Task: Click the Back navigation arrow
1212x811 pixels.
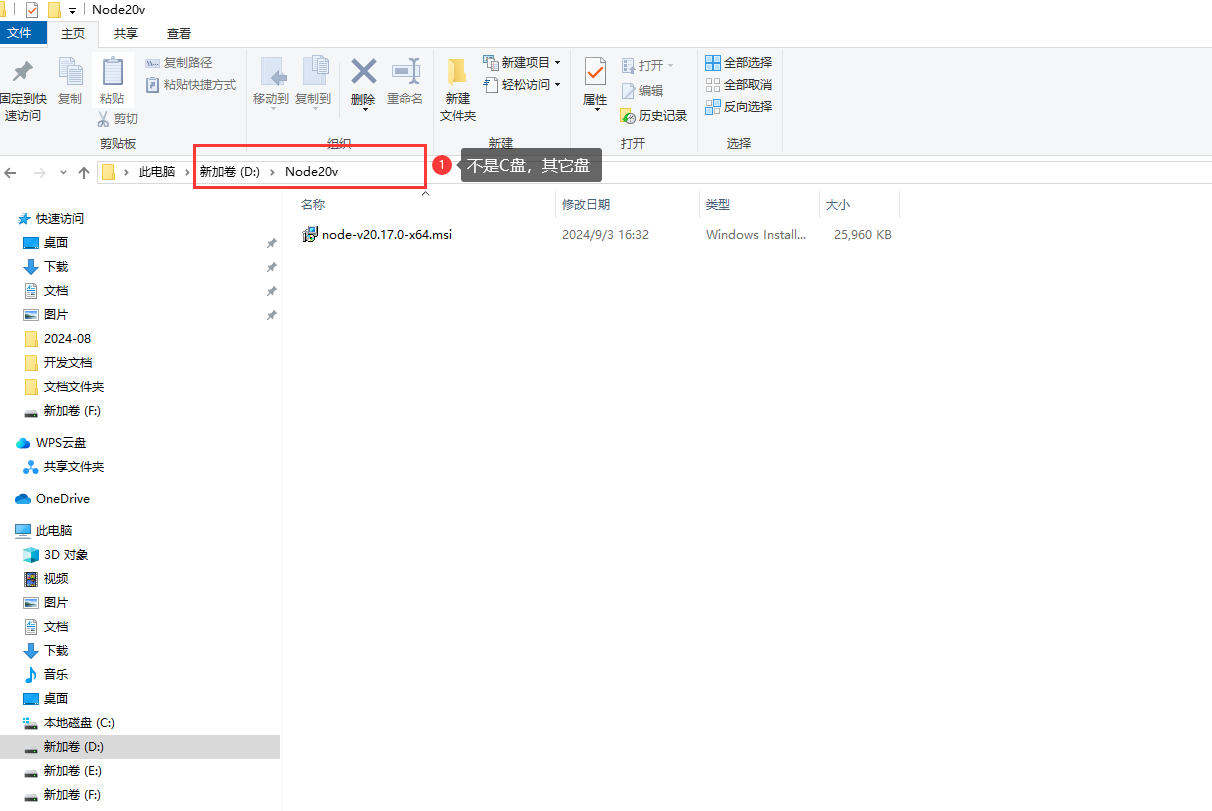Action: [11, 172]
